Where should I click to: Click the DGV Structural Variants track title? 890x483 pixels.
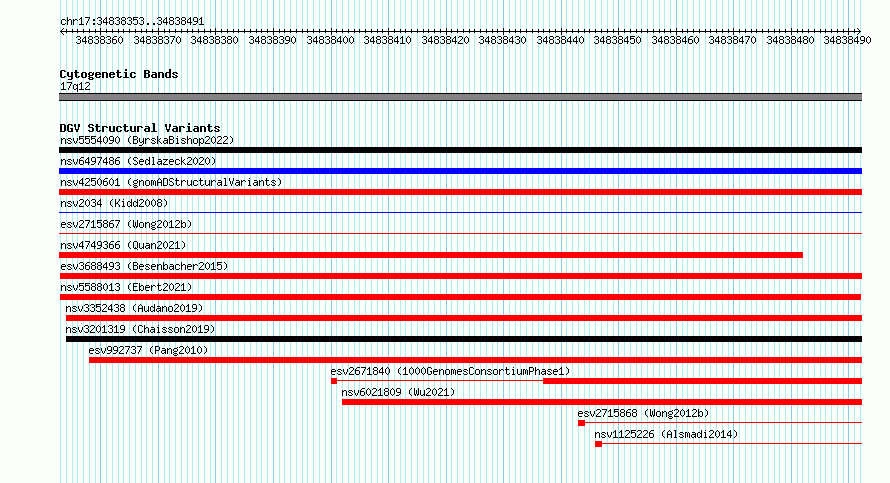click(140, 128)
